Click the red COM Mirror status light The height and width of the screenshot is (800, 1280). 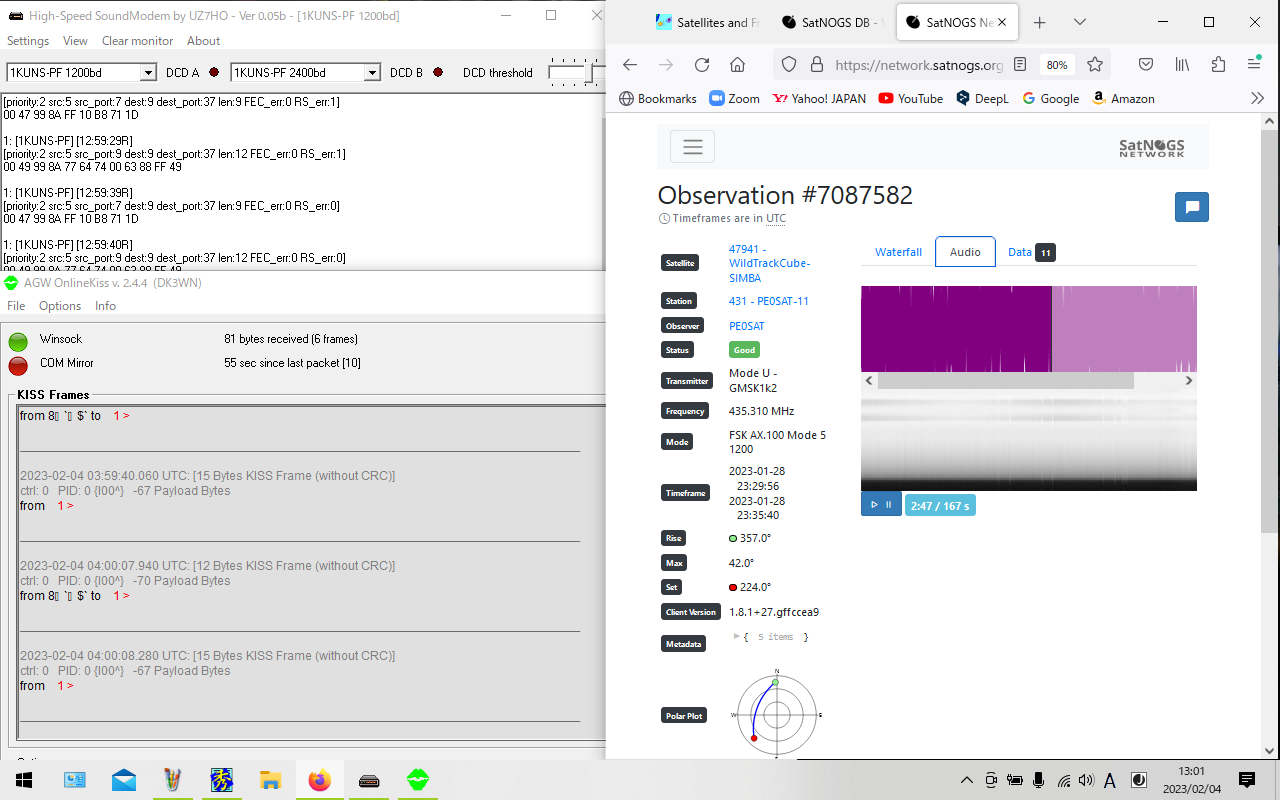click(18, 365)
